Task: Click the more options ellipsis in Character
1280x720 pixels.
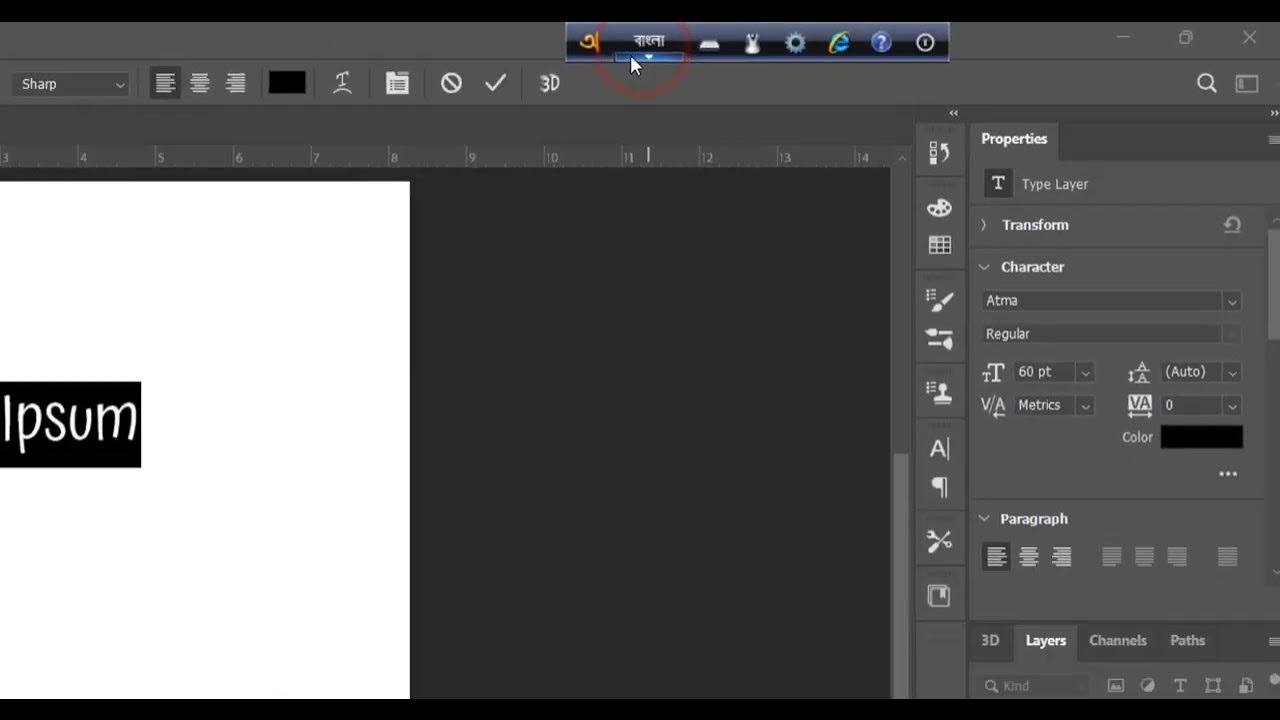Action: tap(1228, 474)
